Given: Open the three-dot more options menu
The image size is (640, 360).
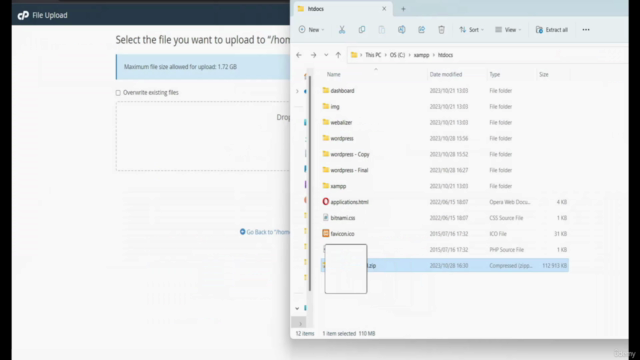Looking at the screenshot, I should [586, 29].
